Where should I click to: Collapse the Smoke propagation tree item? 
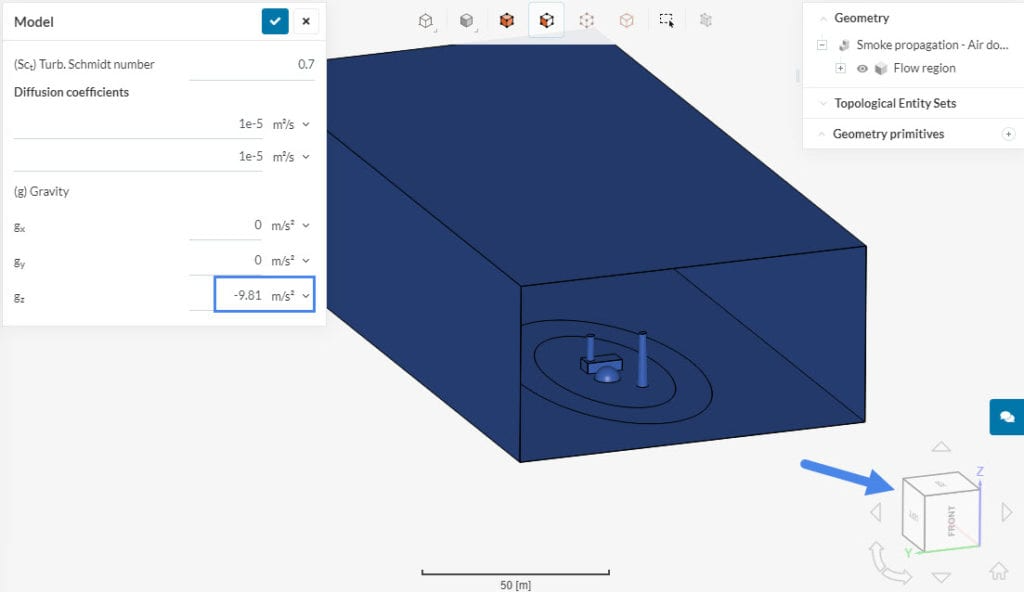[822, 45]
